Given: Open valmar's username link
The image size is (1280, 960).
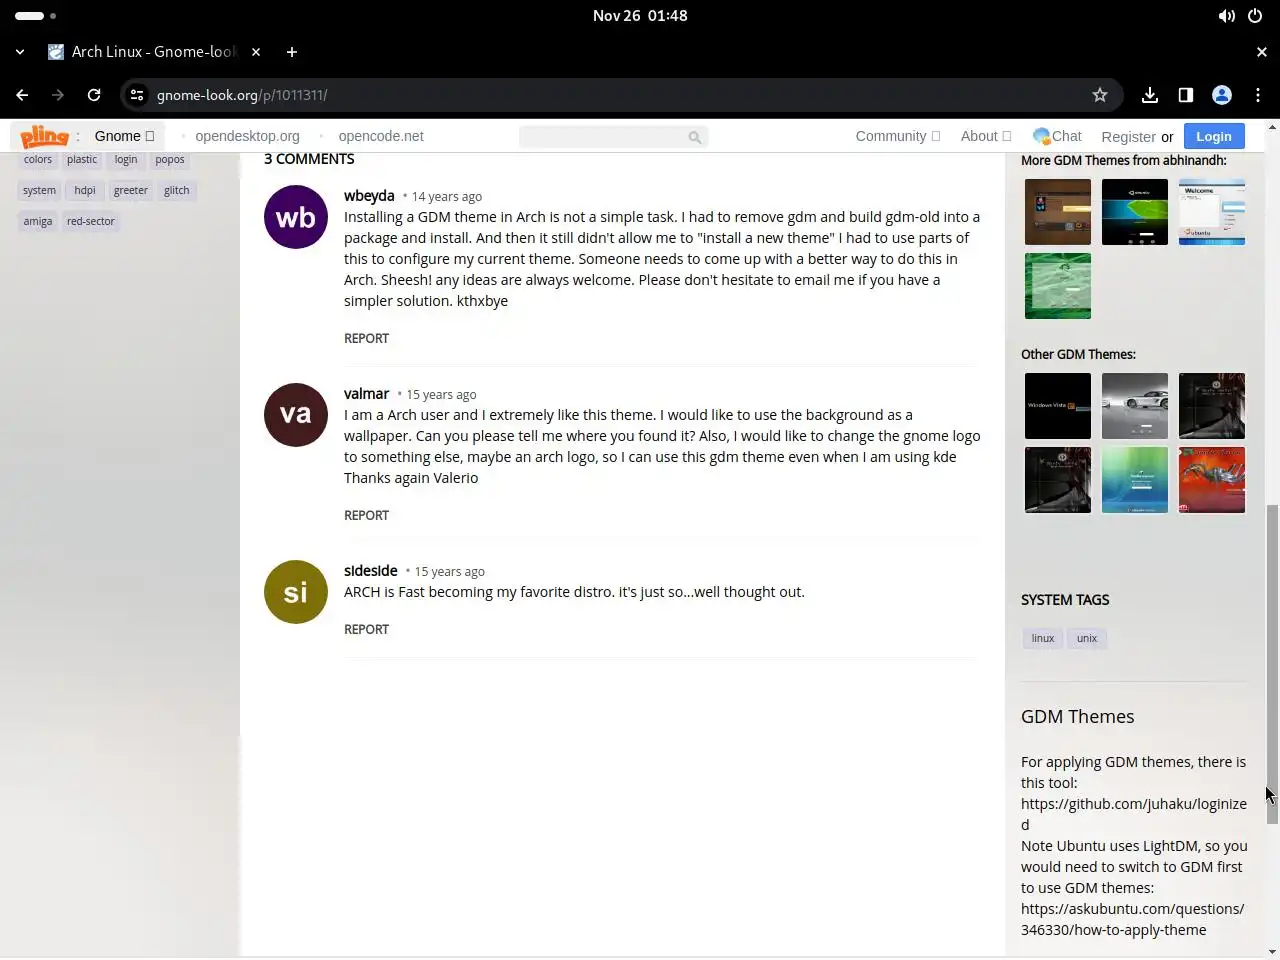Looking at the screenshot, I should point(366,393).
